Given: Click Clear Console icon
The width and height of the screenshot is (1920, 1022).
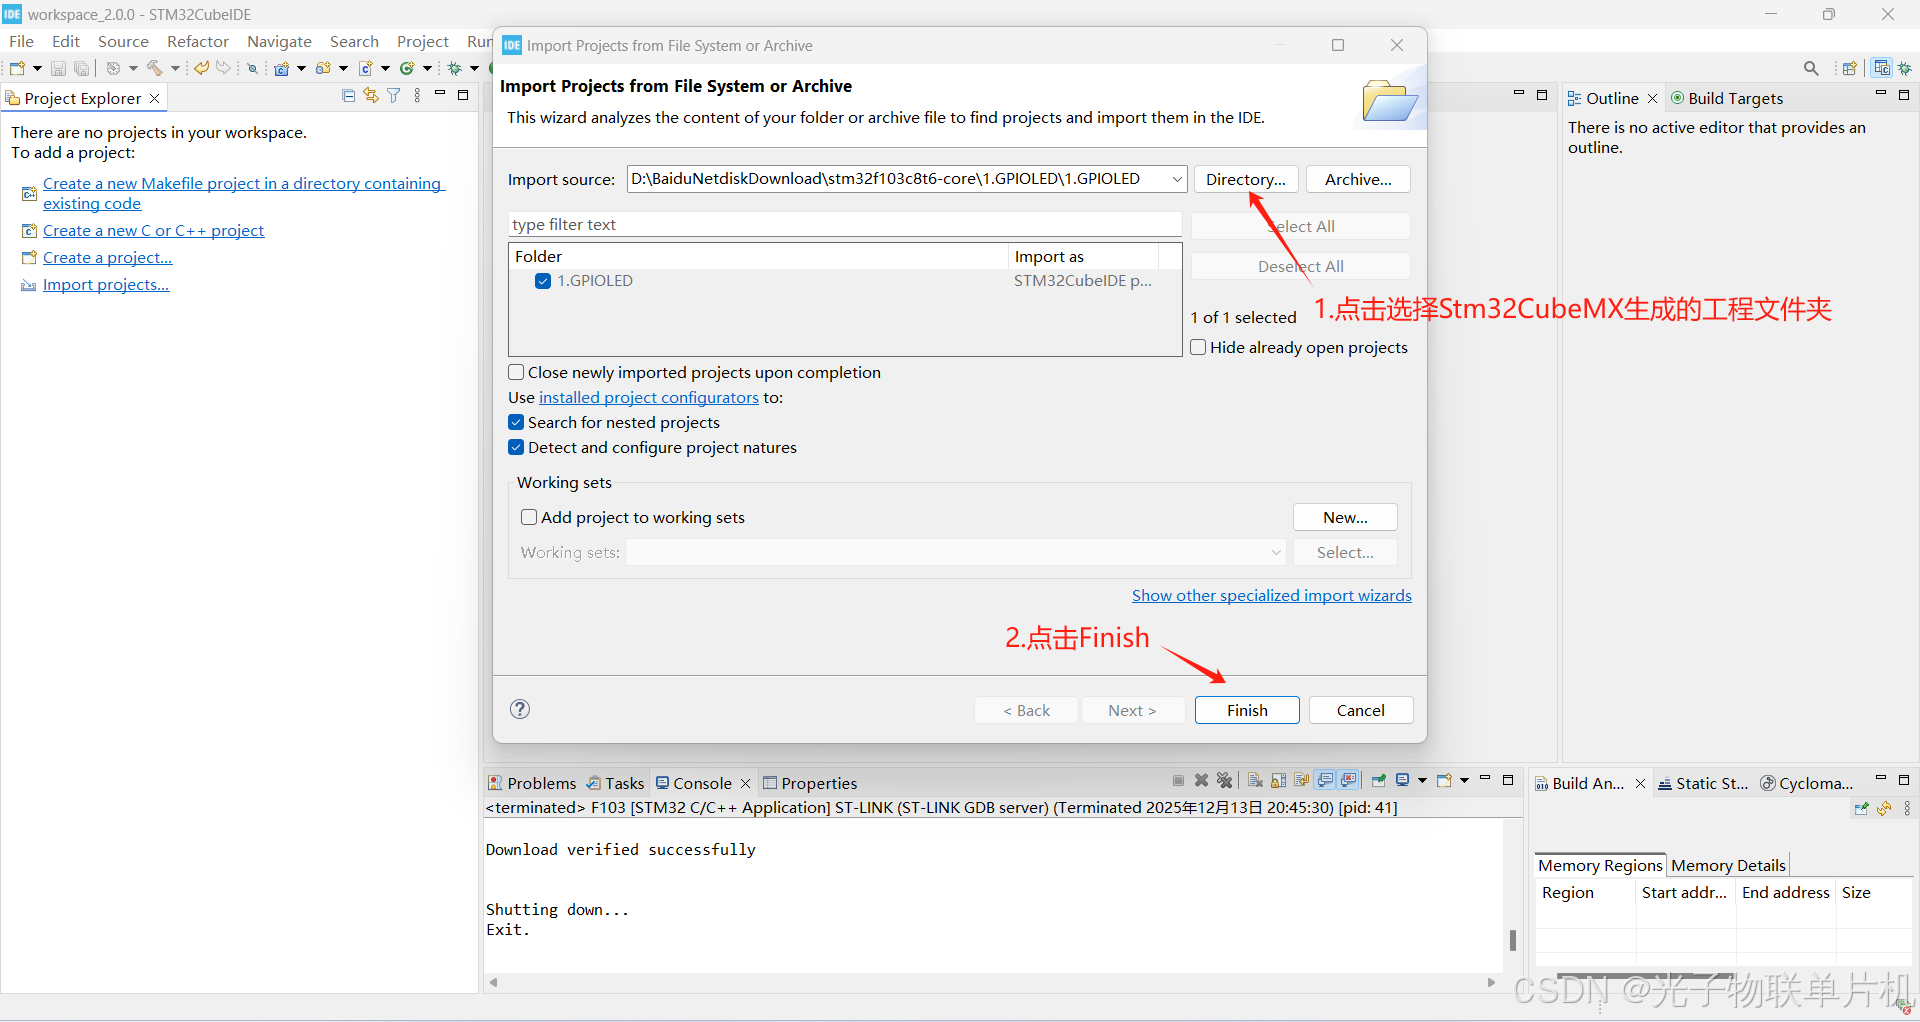Looking at the screenshot, I should pos(1255,780).
